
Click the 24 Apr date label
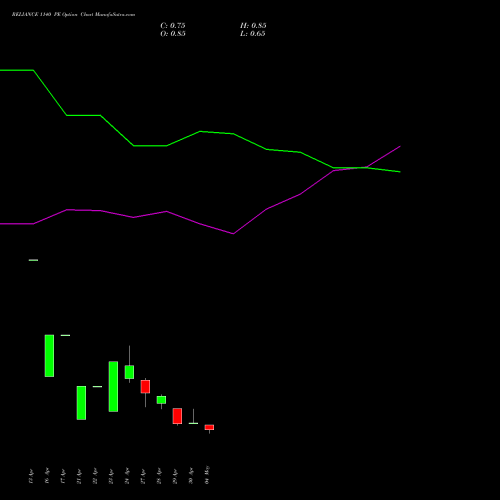click(x=127, y=475)
